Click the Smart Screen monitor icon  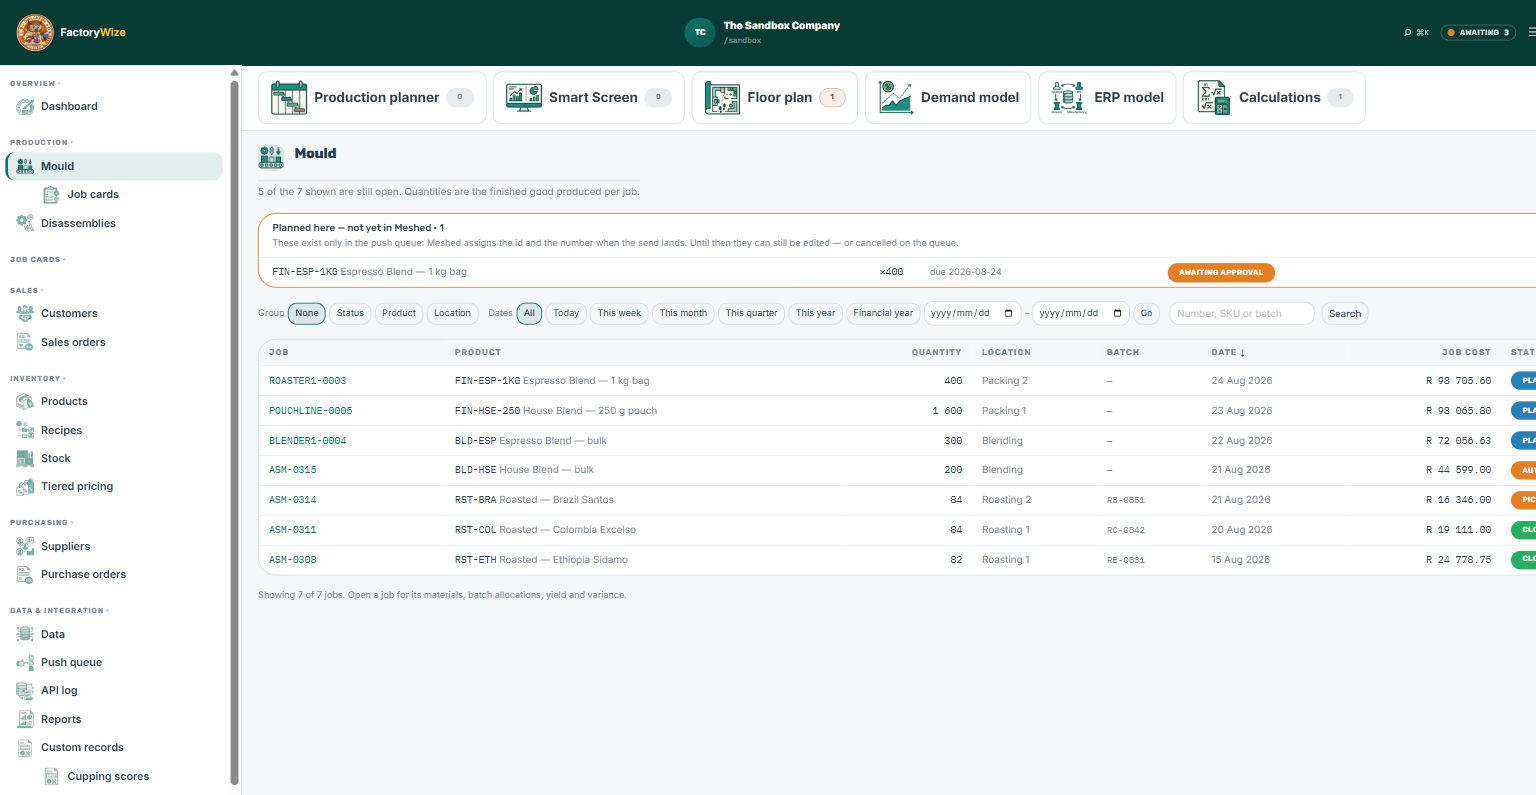524,97
